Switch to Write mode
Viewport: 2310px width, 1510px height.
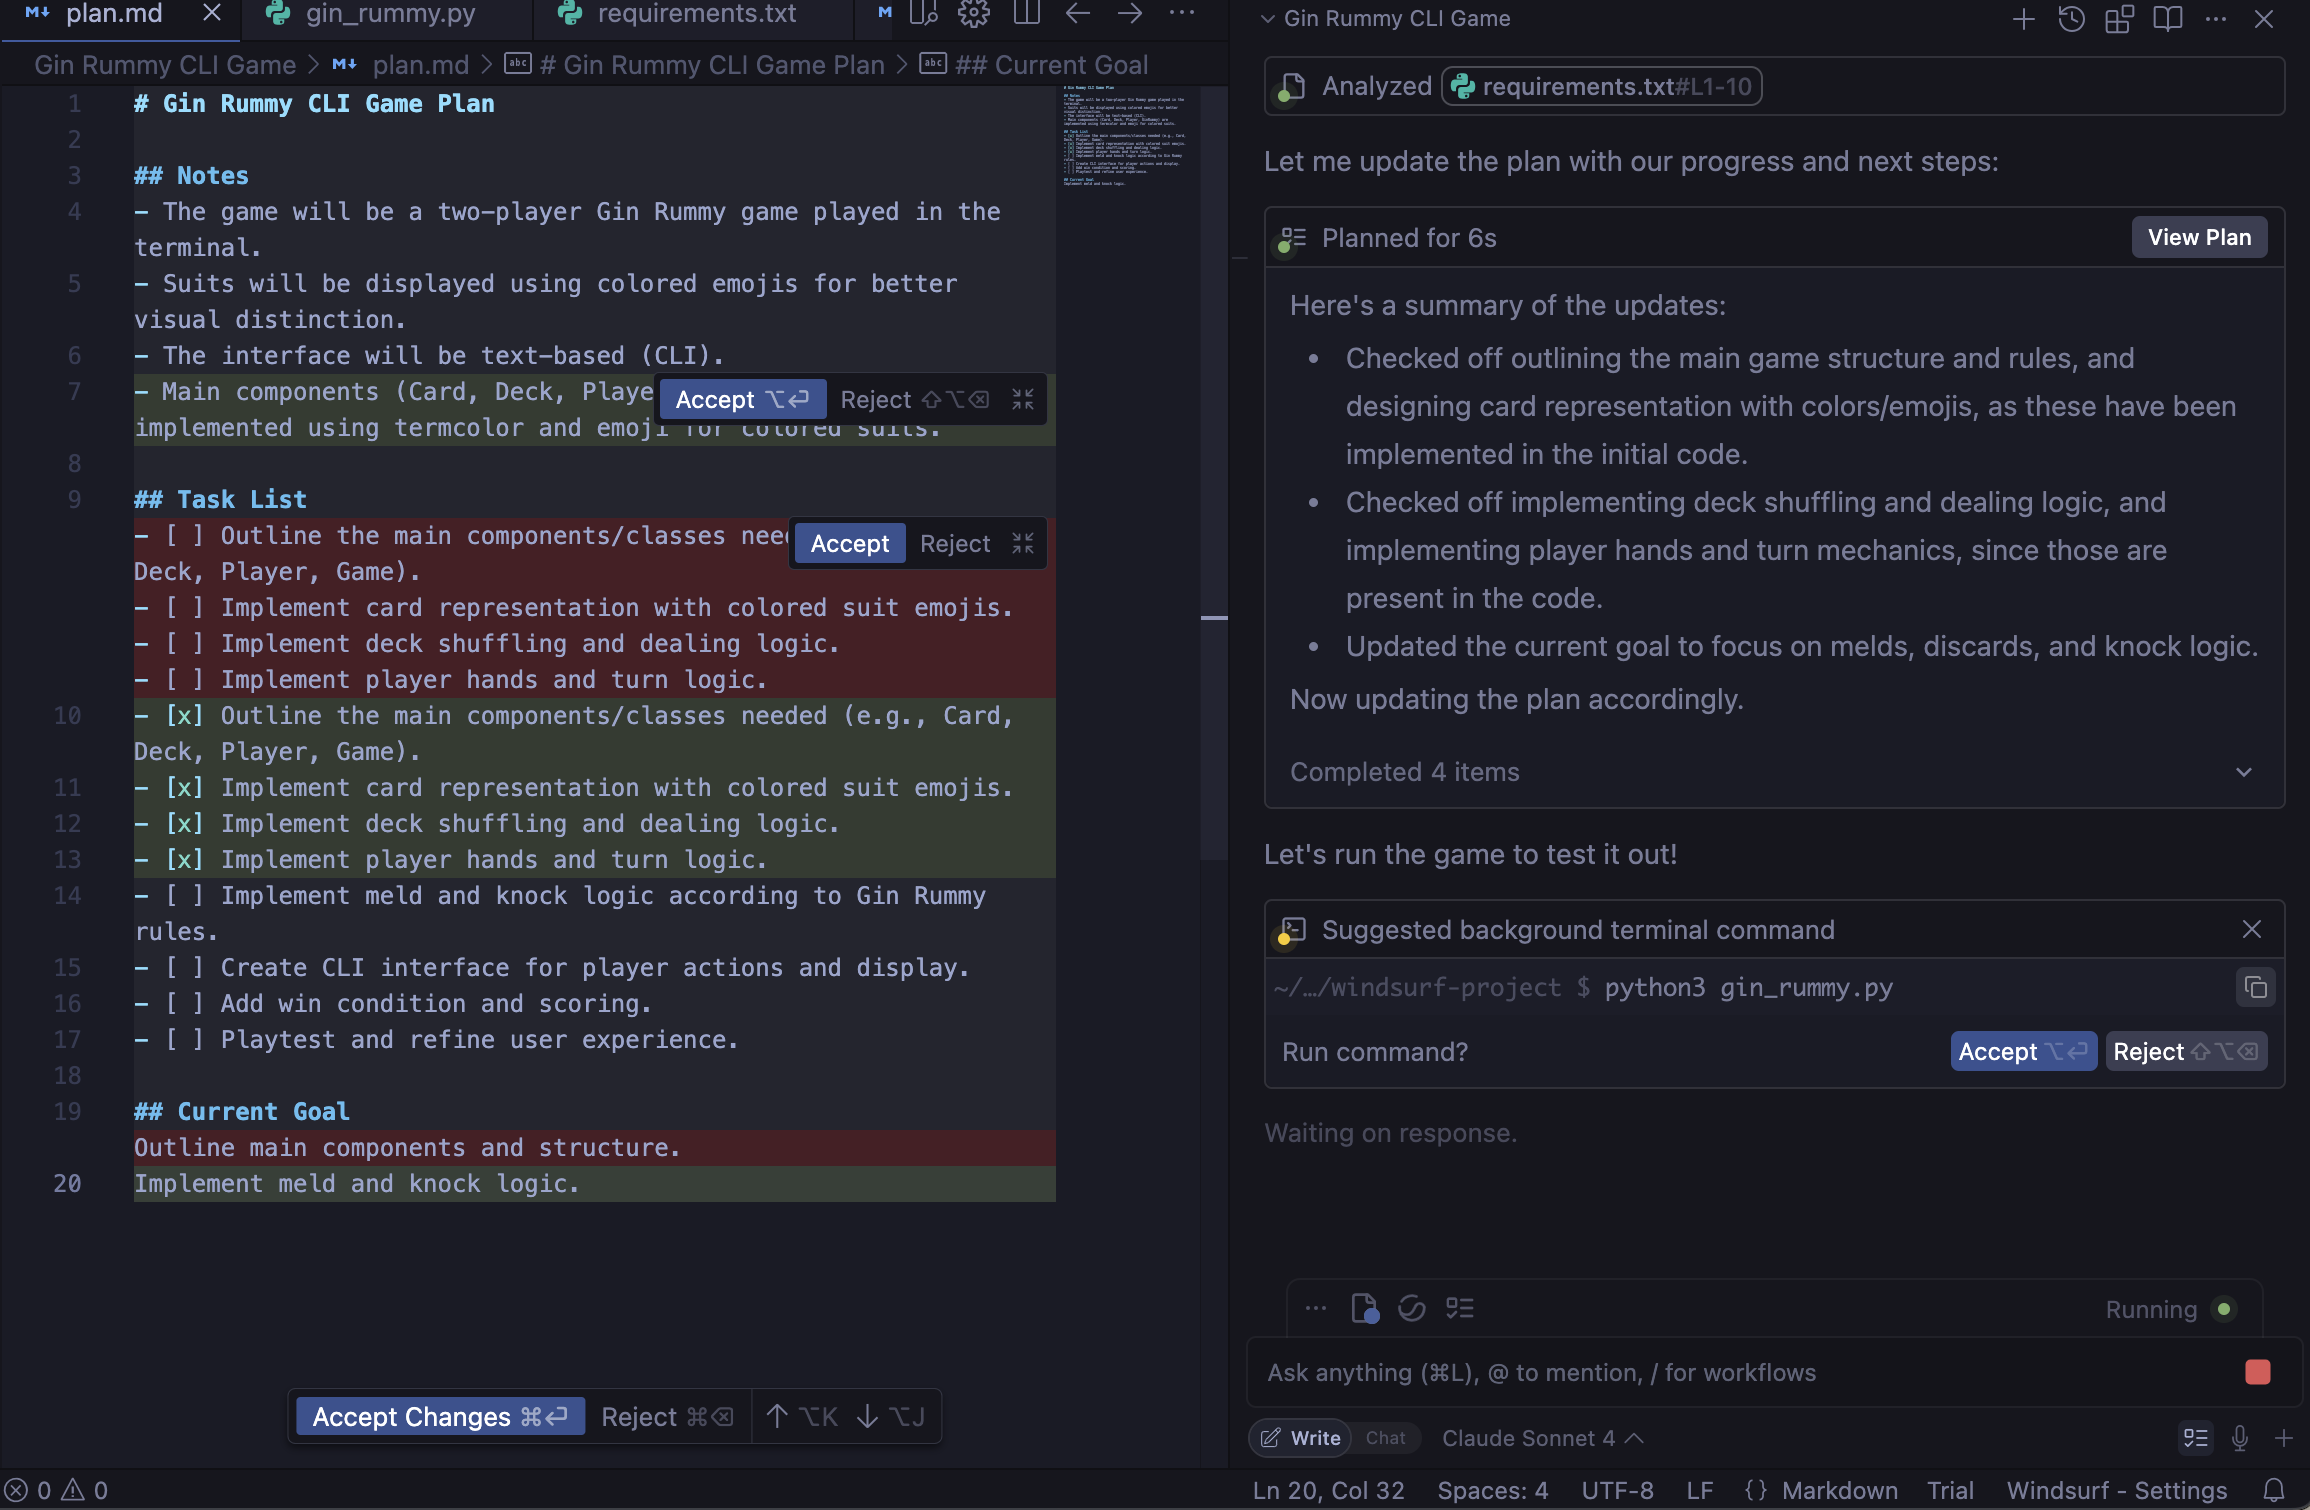coord(1301,1438)
